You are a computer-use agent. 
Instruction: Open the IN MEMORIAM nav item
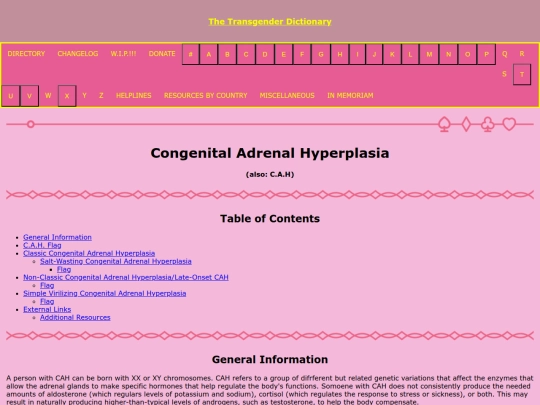pos(350,95)
